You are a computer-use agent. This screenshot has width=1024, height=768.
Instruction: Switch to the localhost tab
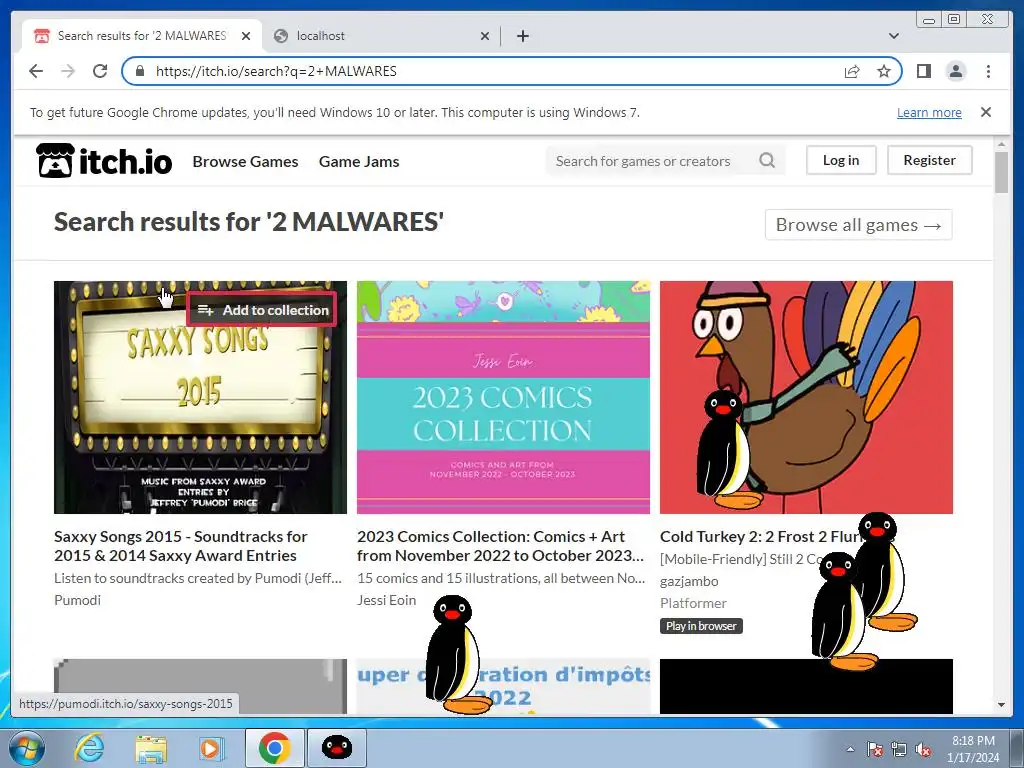point(382,36)
